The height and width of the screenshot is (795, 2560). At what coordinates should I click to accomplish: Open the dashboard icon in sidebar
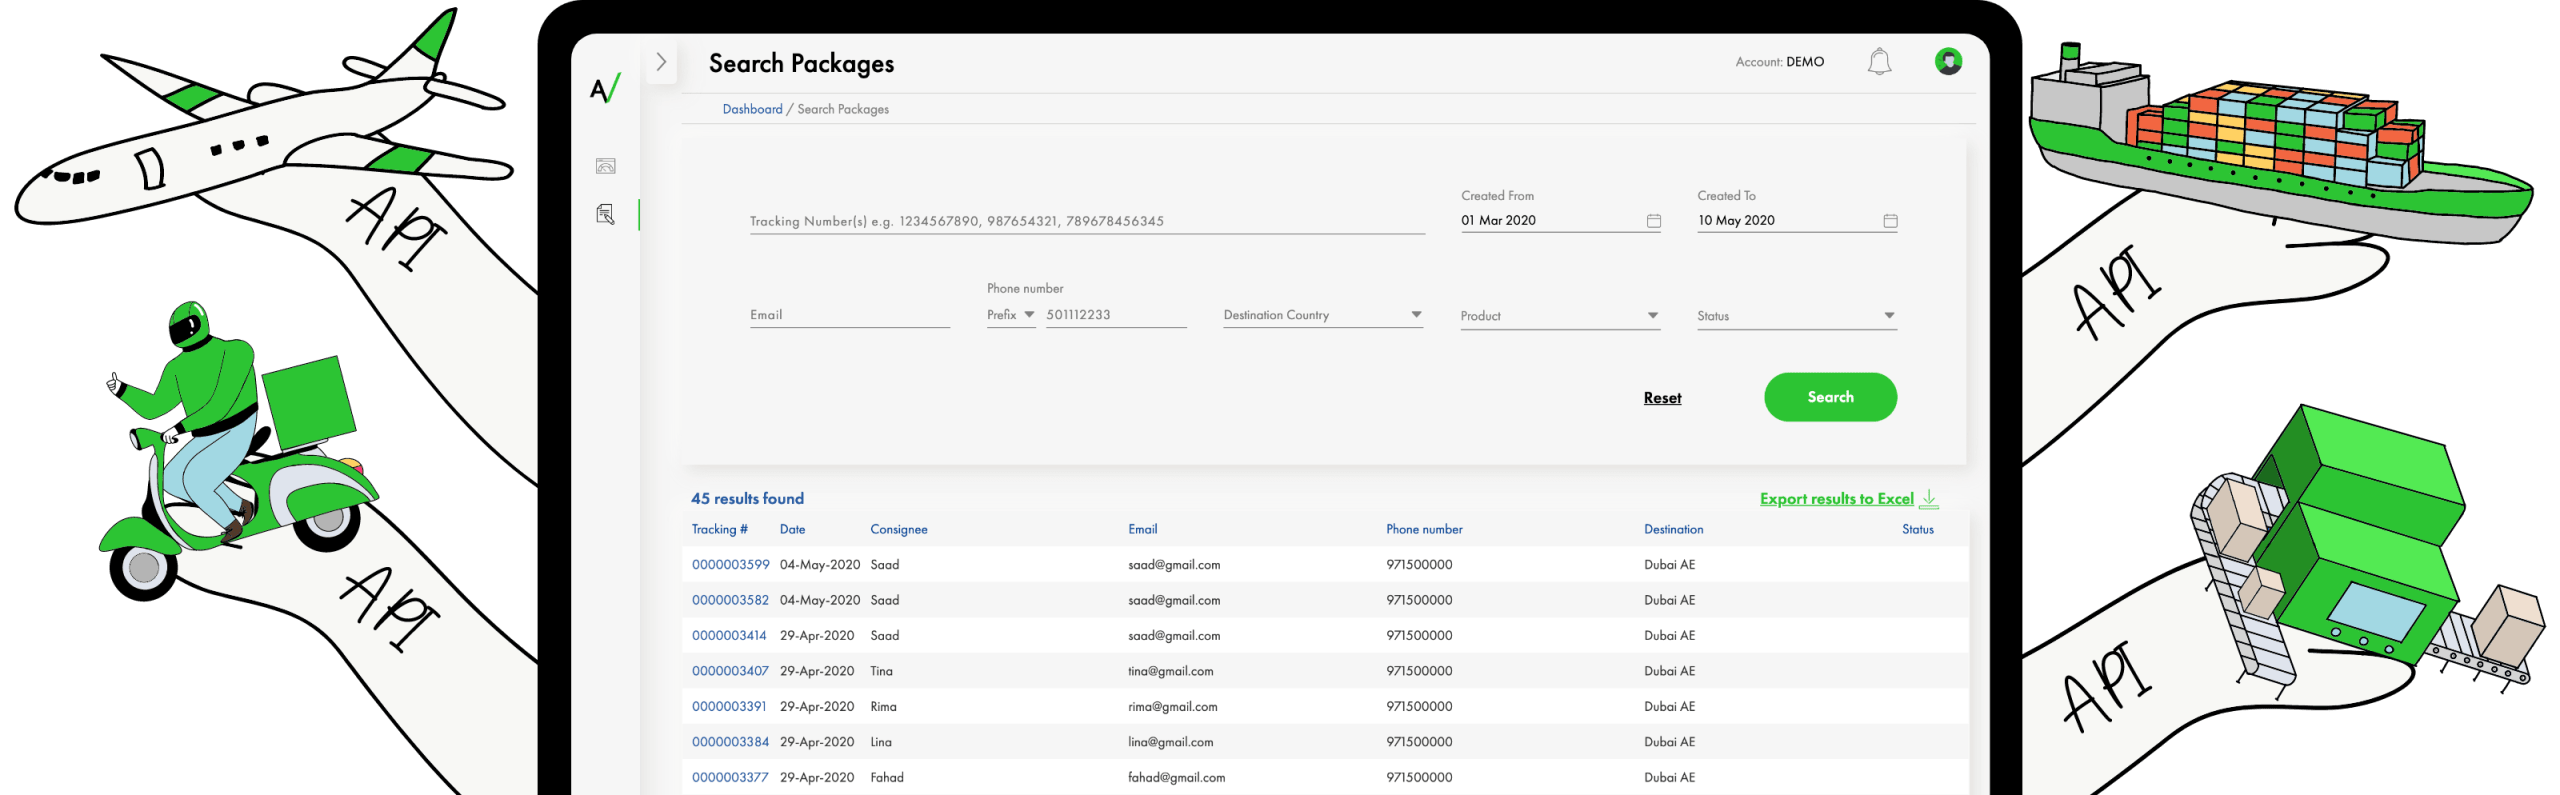605,166
